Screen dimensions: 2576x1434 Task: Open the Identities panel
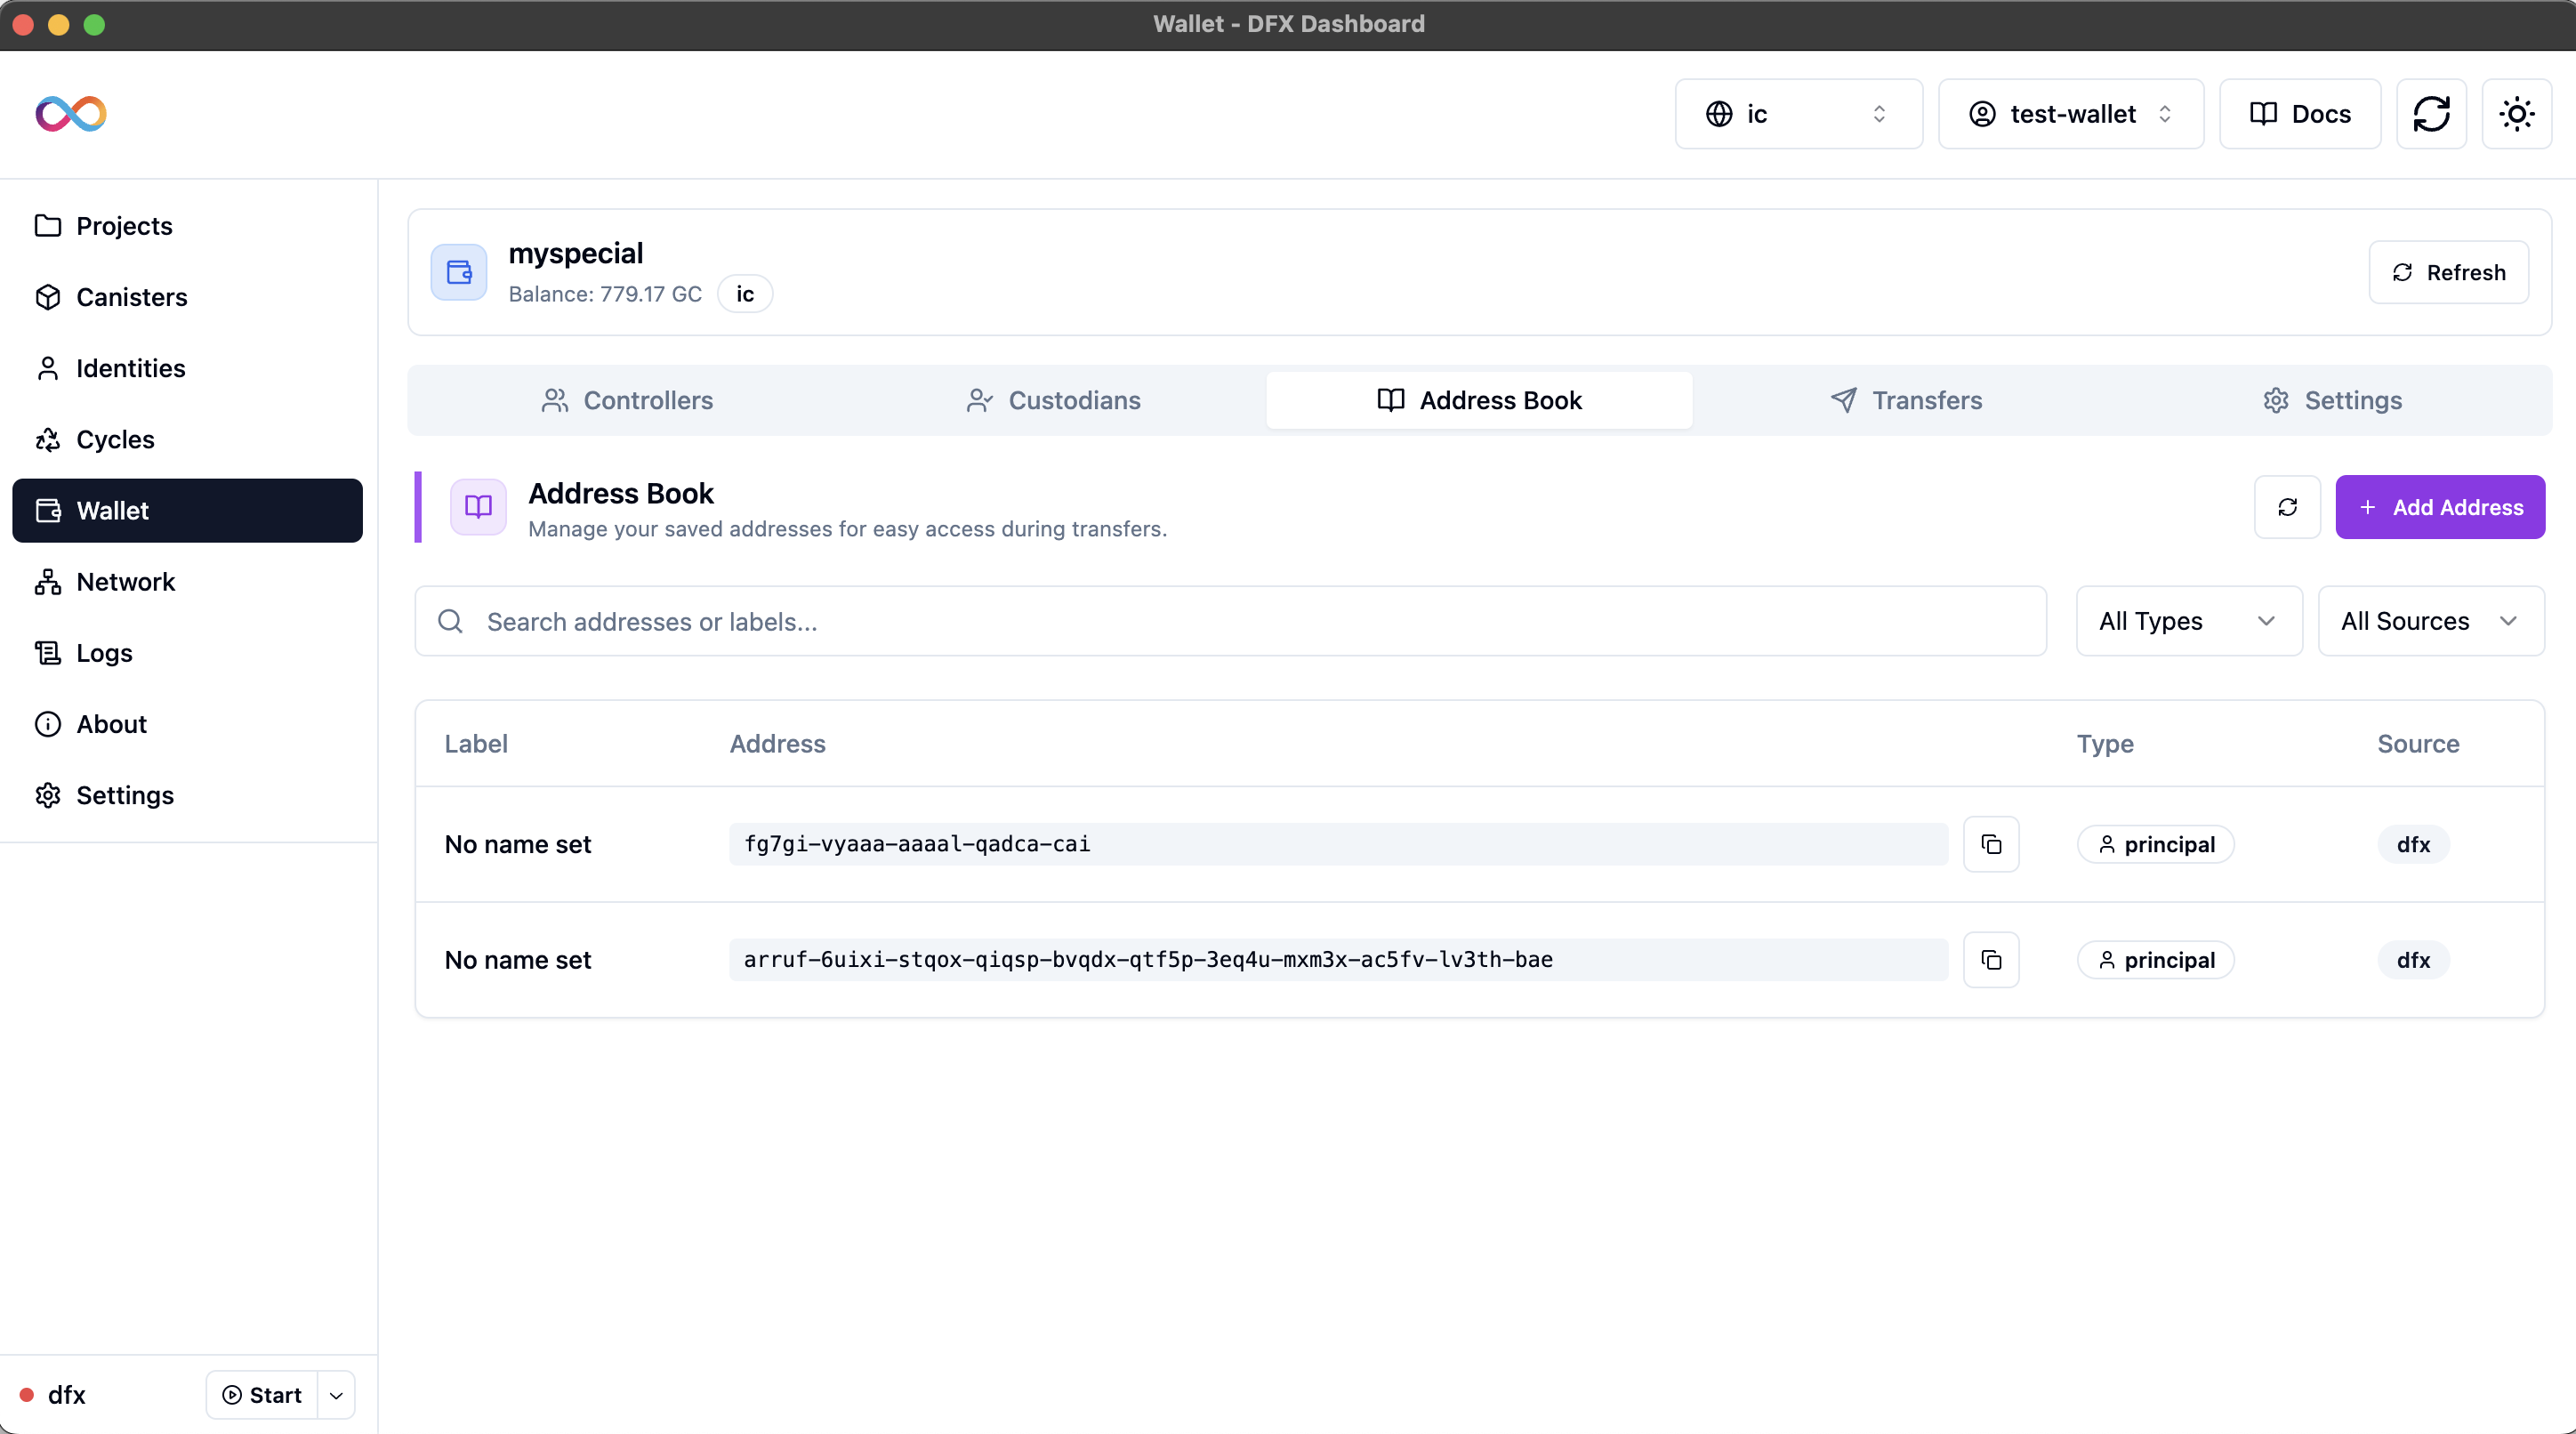click(x=131, y=368)
